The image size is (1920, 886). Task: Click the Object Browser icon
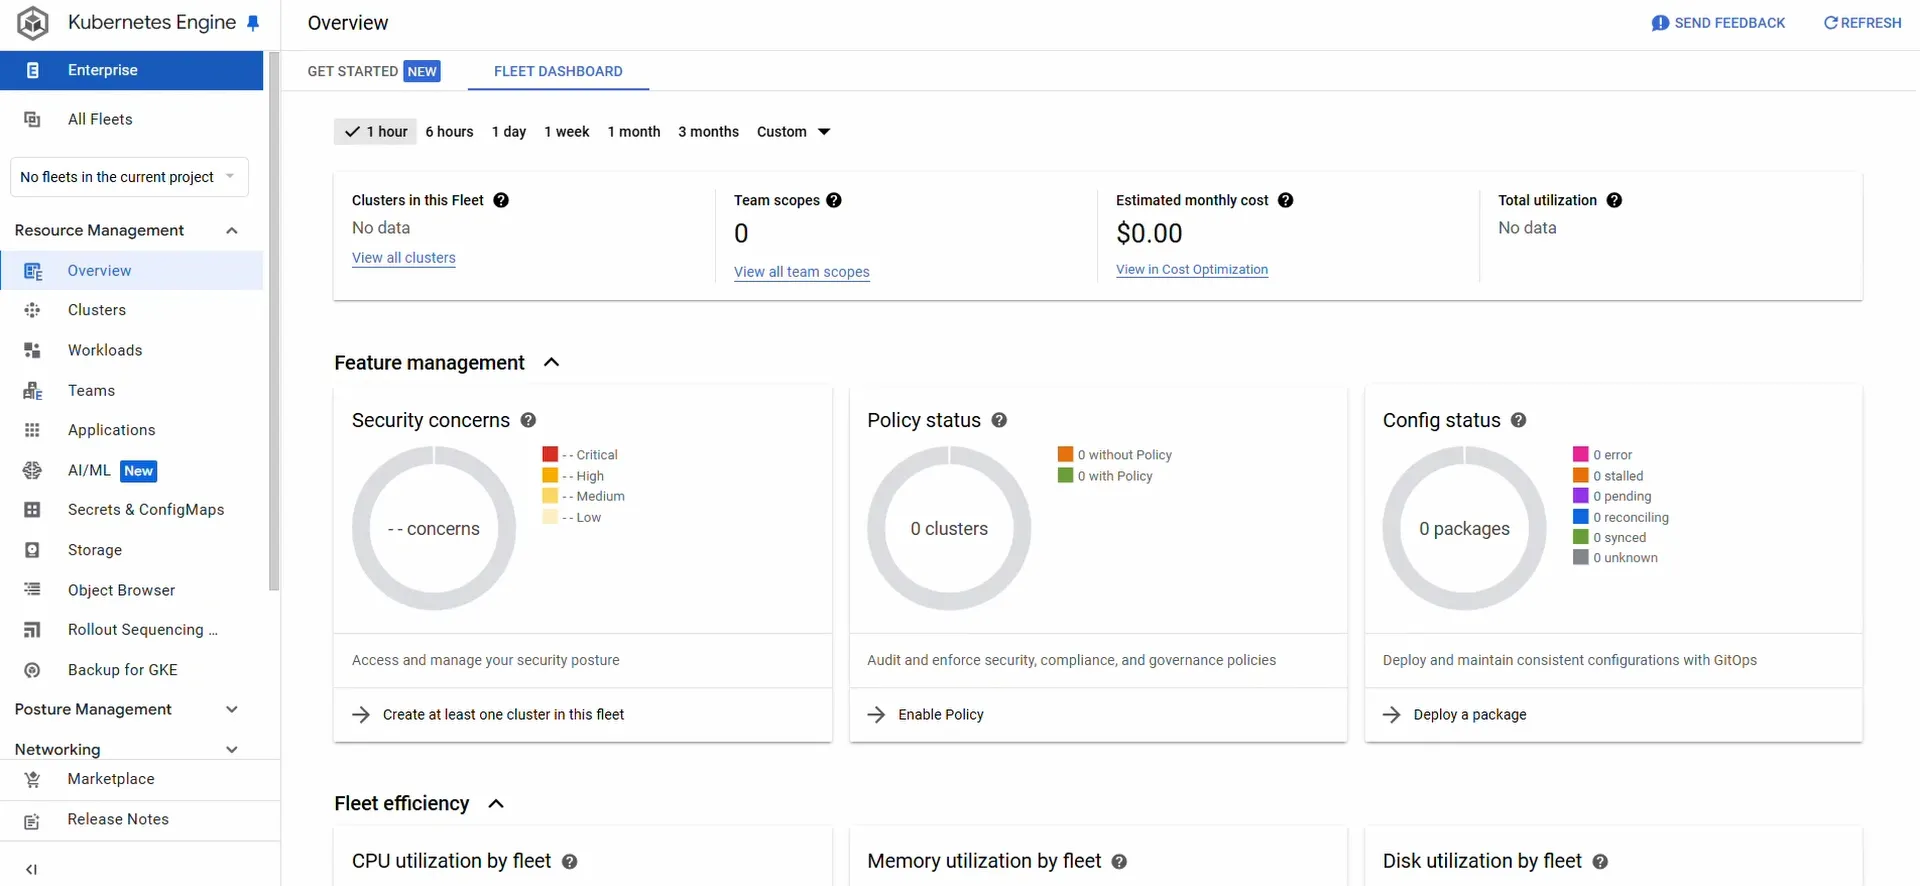pos(32,590)
